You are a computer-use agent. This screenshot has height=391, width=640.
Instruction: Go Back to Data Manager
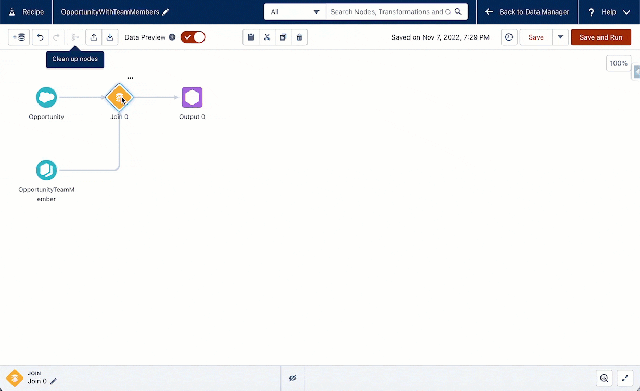[527, 12]
